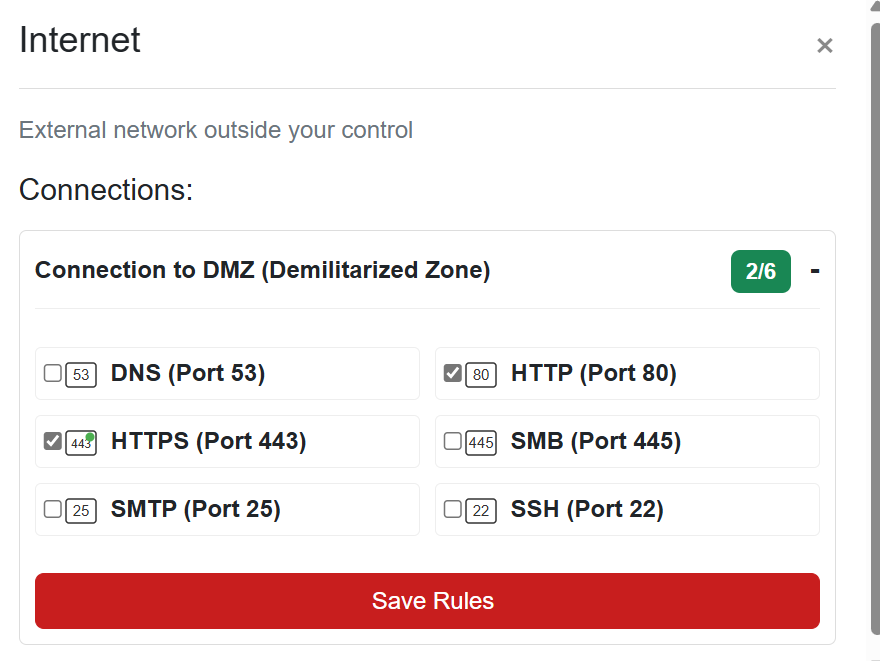Enable the DNS checkbox
Screen dimensions: 880x661
pyautogui.click(x=53, y=373)
